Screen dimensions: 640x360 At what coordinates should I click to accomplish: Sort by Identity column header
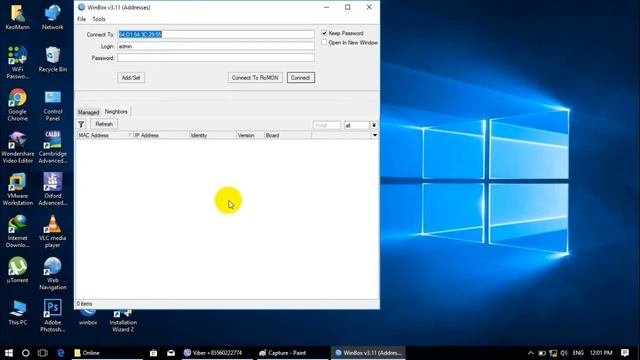tap(213, 135)
